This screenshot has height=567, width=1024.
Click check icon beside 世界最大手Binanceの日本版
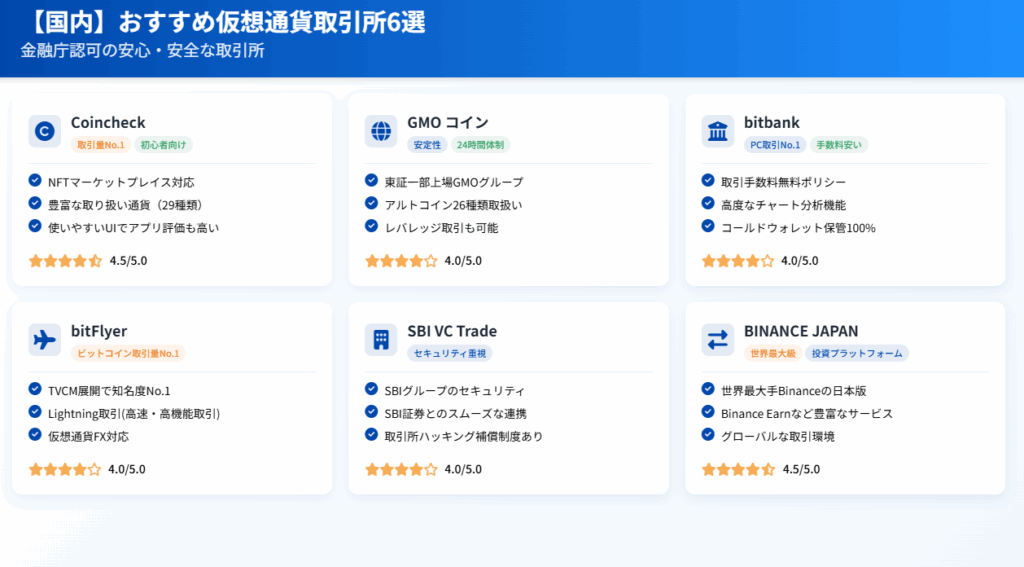click(x=708, y=389)
